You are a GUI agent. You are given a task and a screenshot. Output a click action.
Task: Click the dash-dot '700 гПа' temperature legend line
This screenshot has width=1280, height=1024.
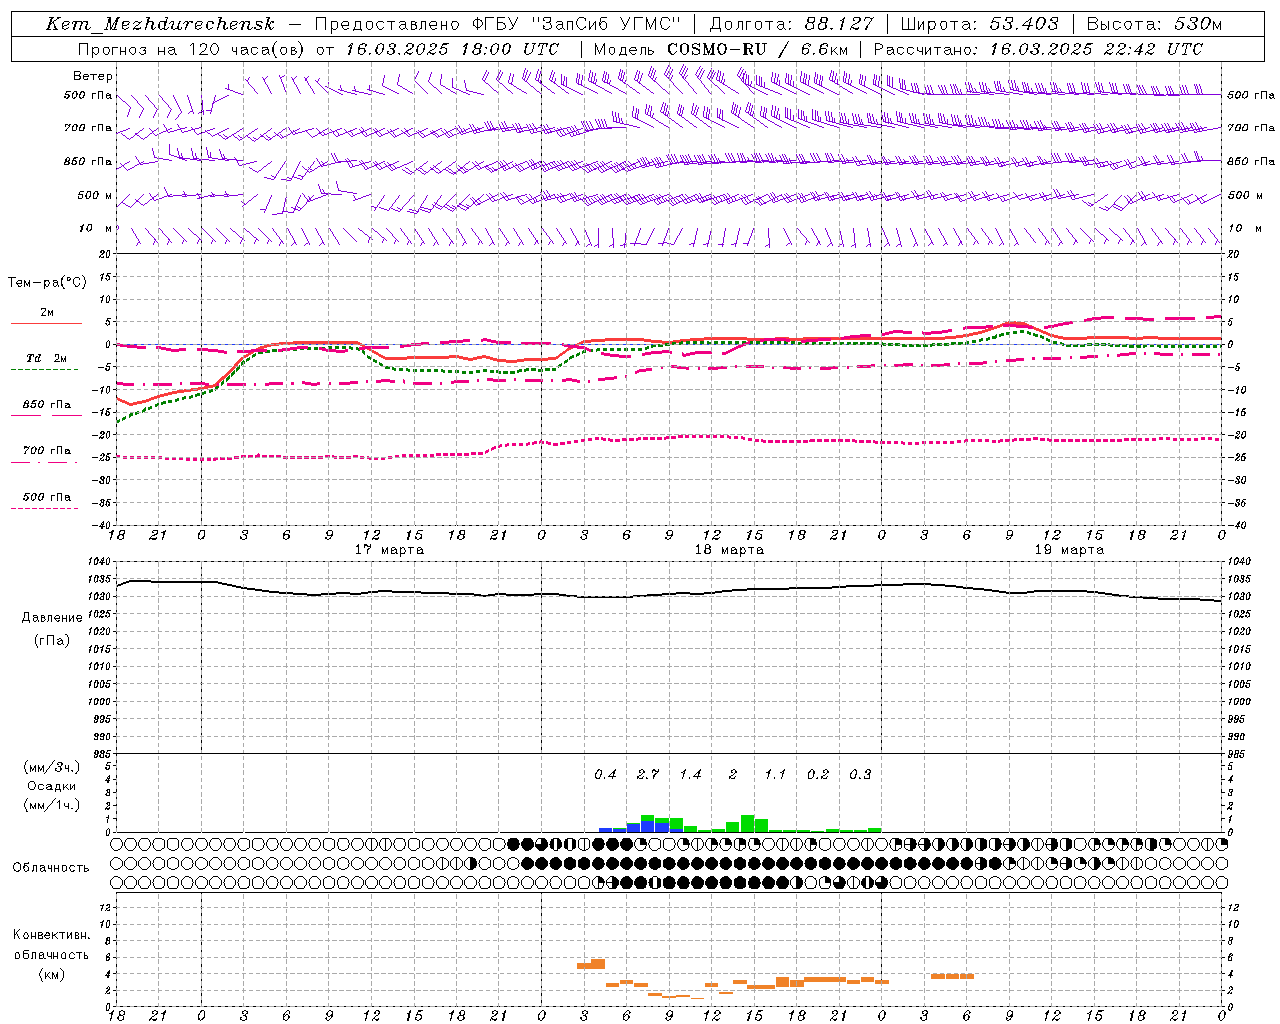[x=44, y=462]
